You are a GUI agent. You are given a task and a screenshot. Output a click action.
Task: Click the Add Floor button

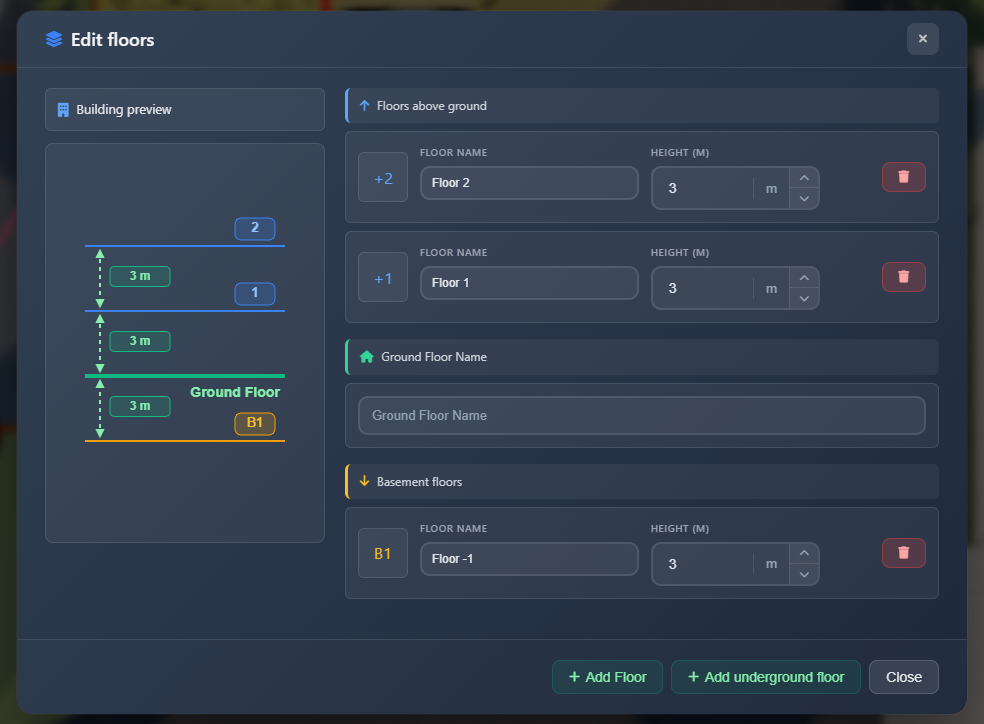(607, 677)
